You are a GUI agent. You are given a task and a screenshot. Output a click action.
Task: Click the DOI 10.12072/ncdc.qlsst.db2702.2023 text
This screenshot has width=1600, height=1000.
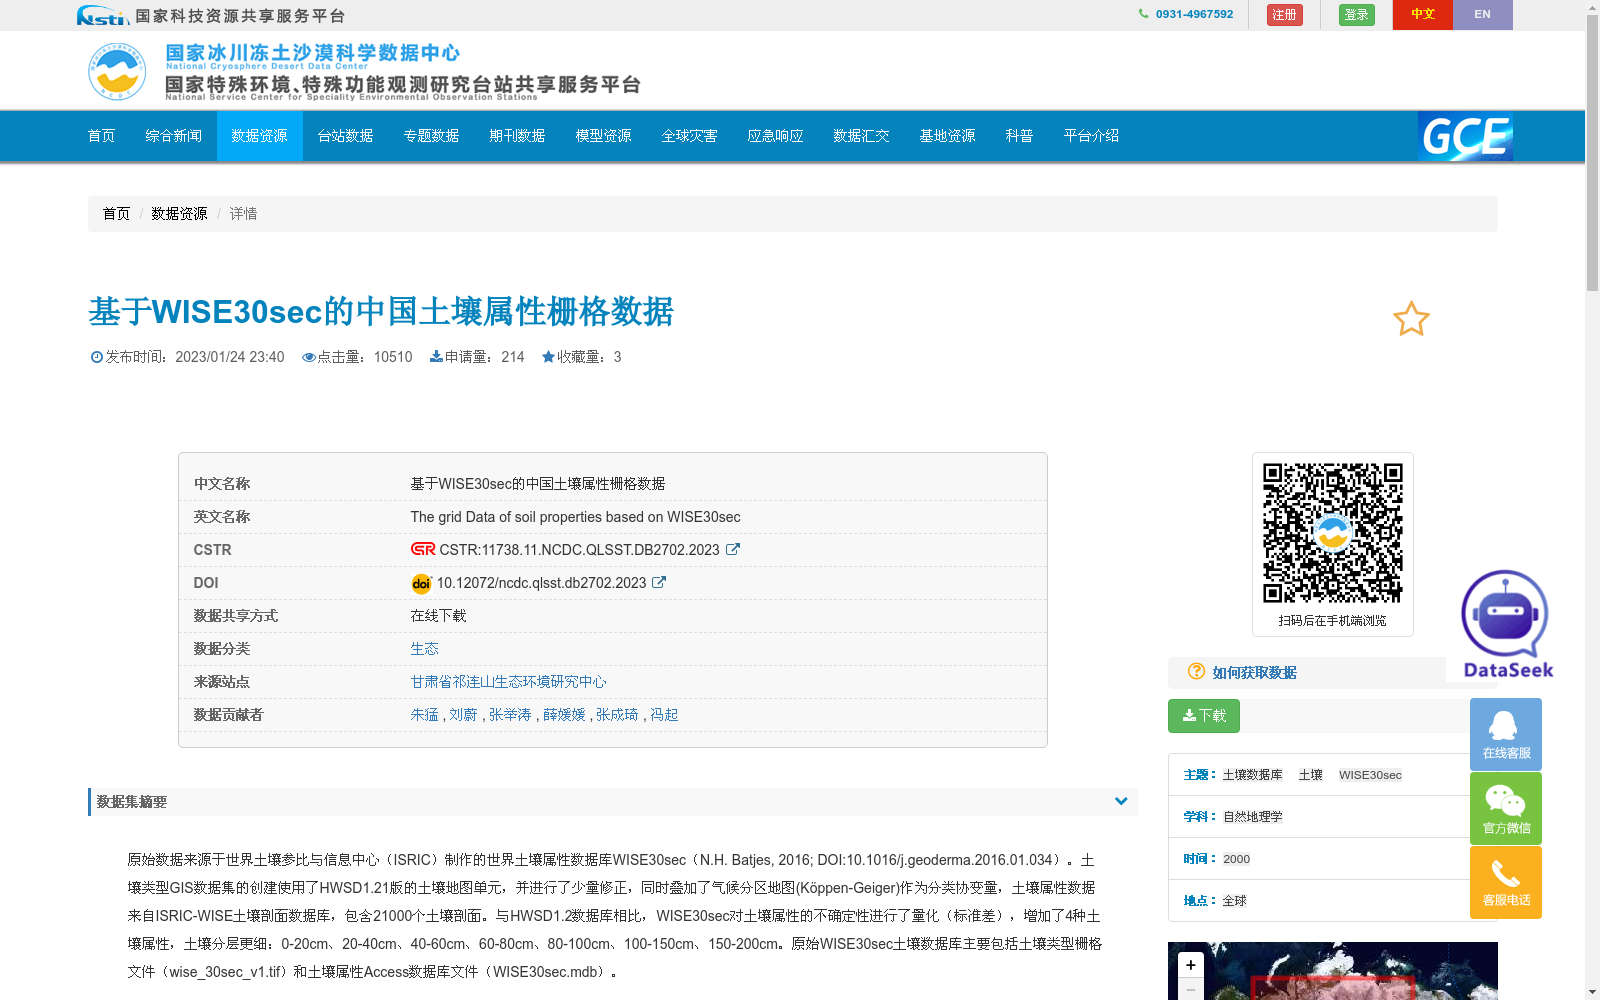click(x=541, y=583)
